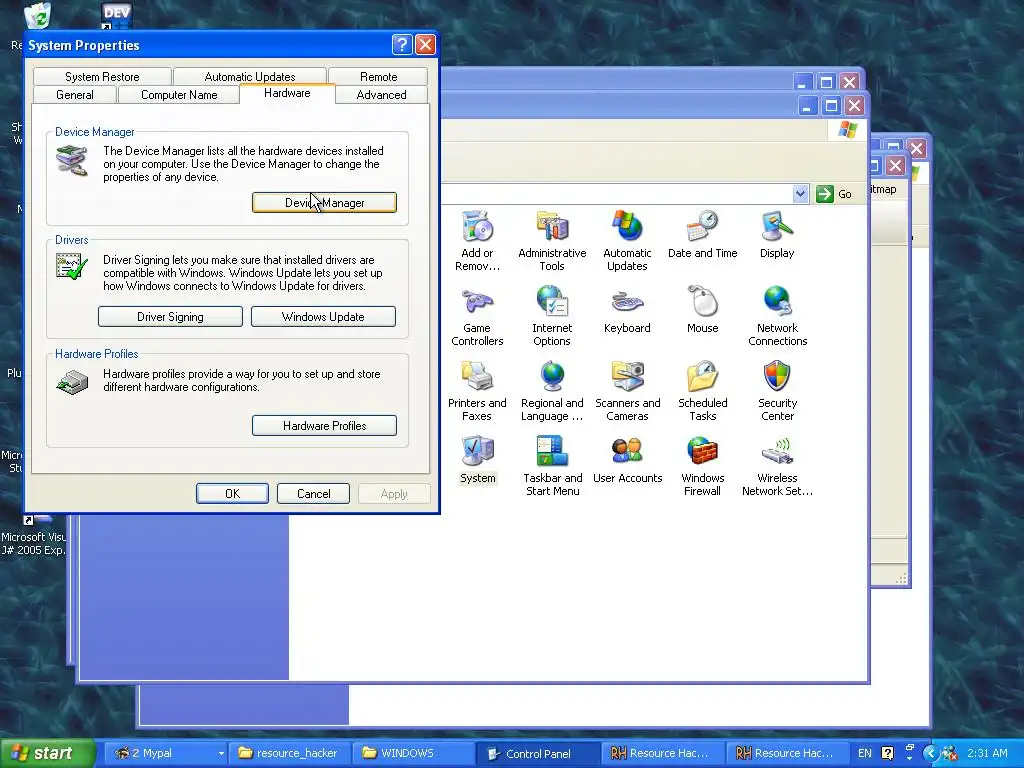Switch to resource_hacker taskbar window
Image resolution: width=1024 pixels, height=768 pixels.
tap(288, 754)
